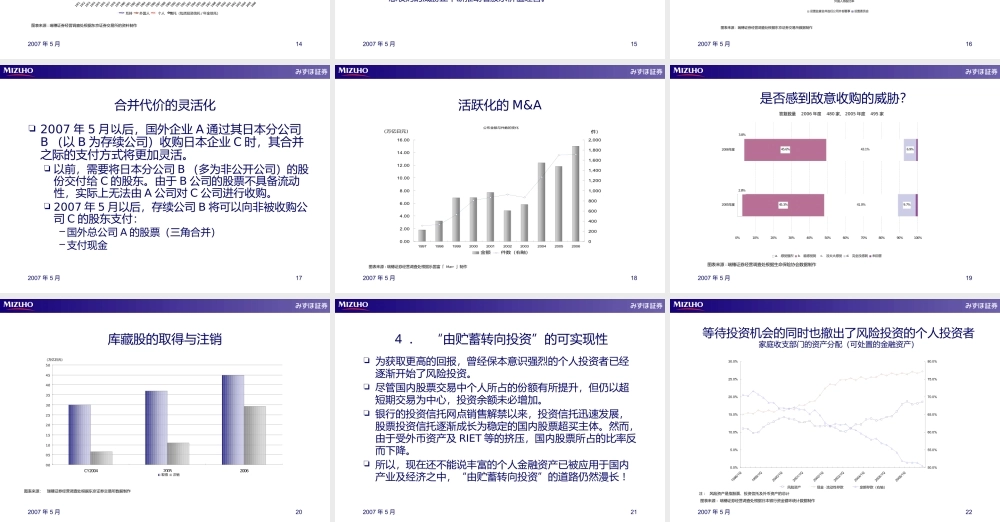Click page number 16
The width and height of the screenshot is (1000, 522).
[x=969, y=44]
